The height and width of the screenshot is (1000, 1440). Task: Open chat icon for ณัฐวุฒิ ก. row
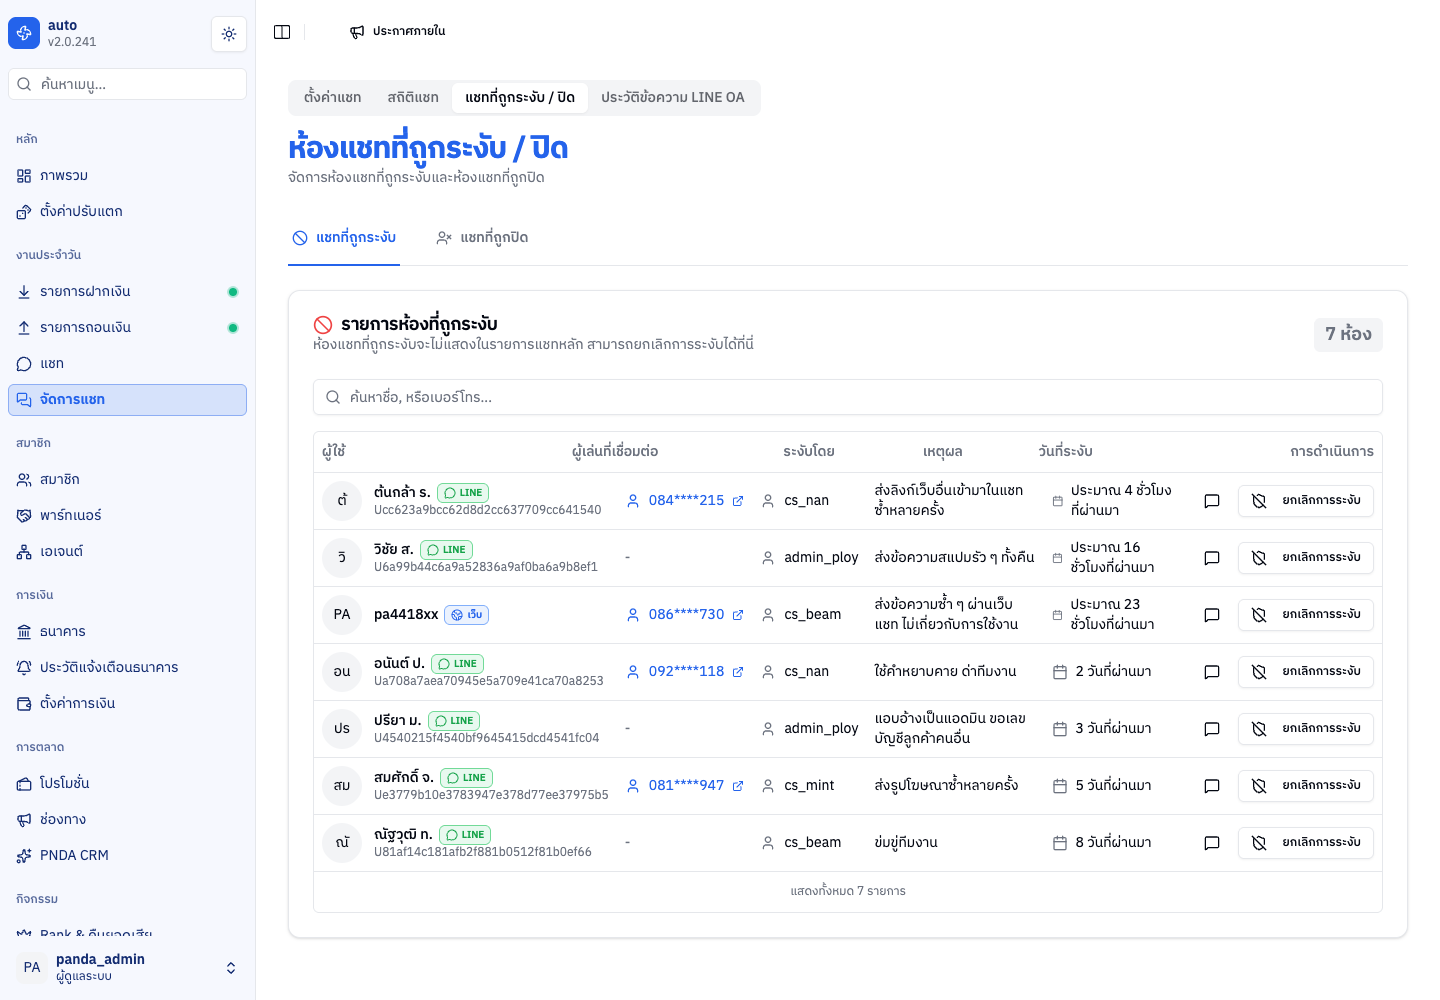pyautogui.click(x=1212, y=843)
